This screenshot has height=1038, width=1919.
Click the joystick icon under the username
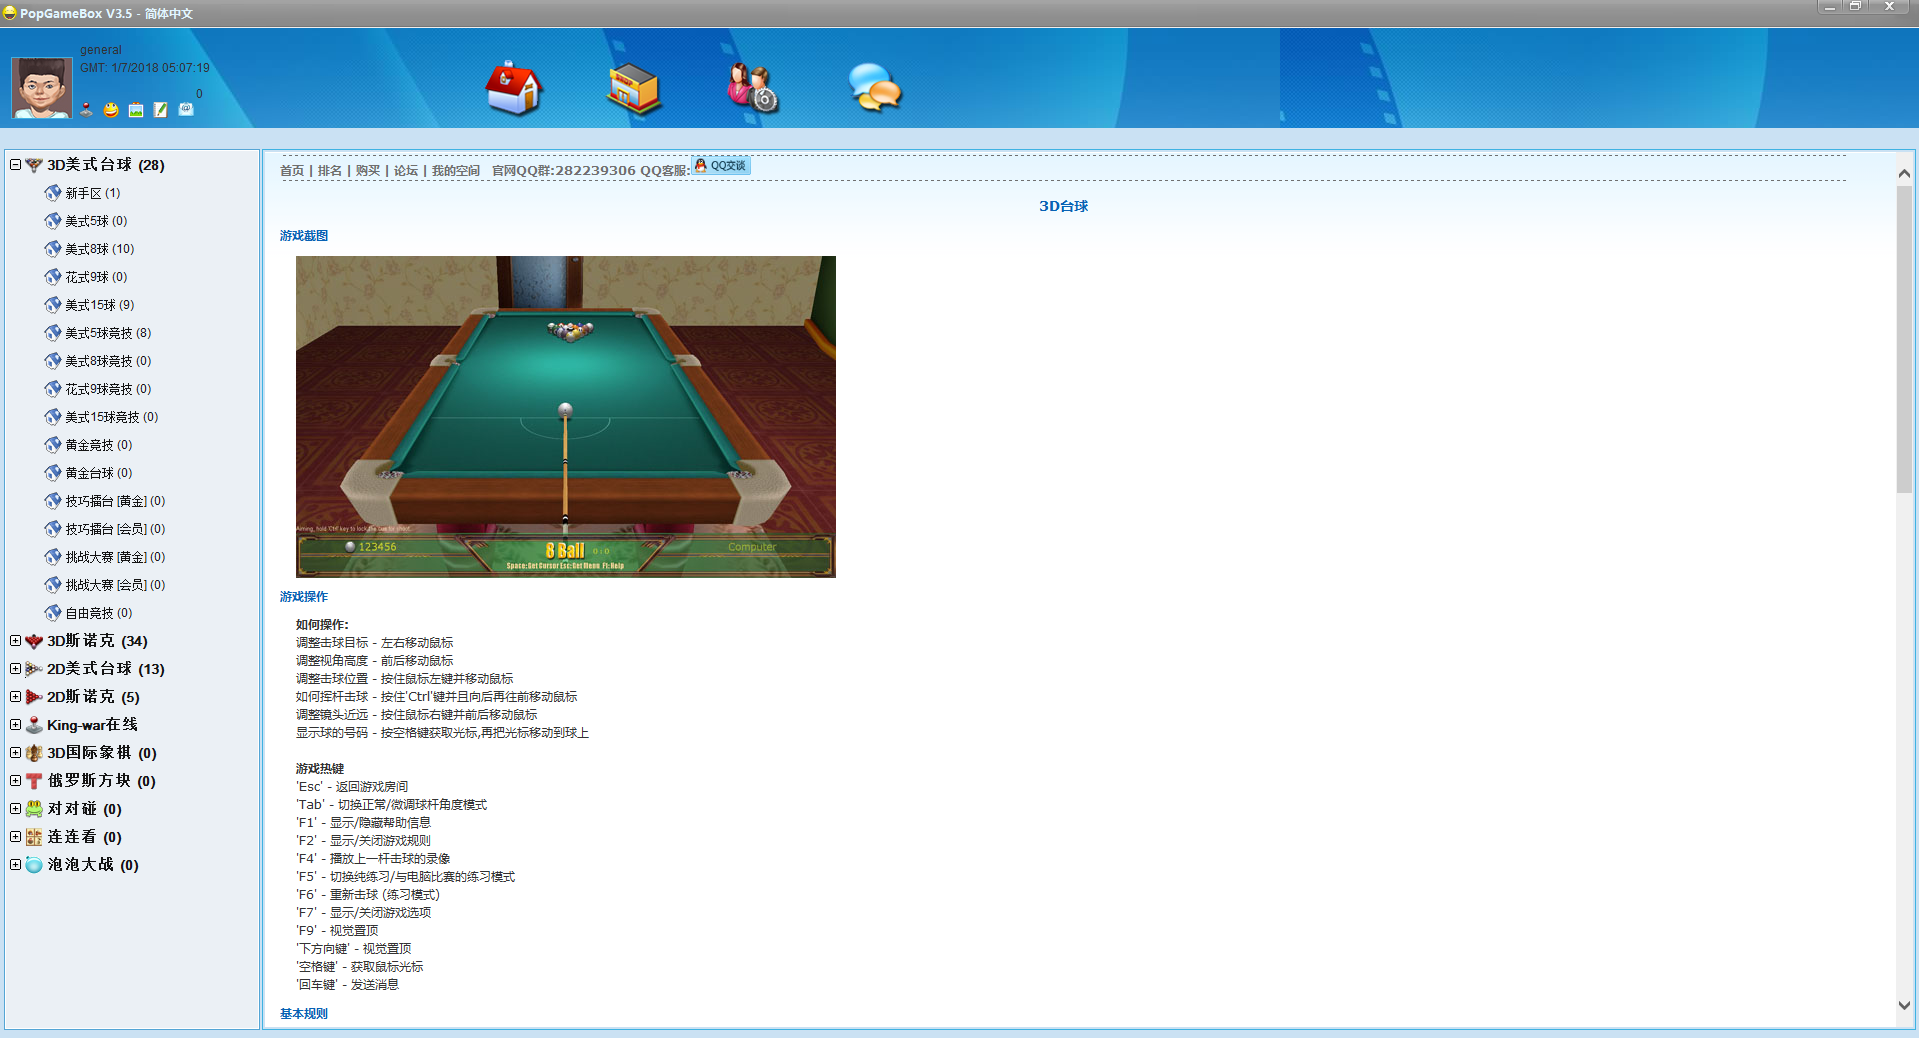(87, 110)
